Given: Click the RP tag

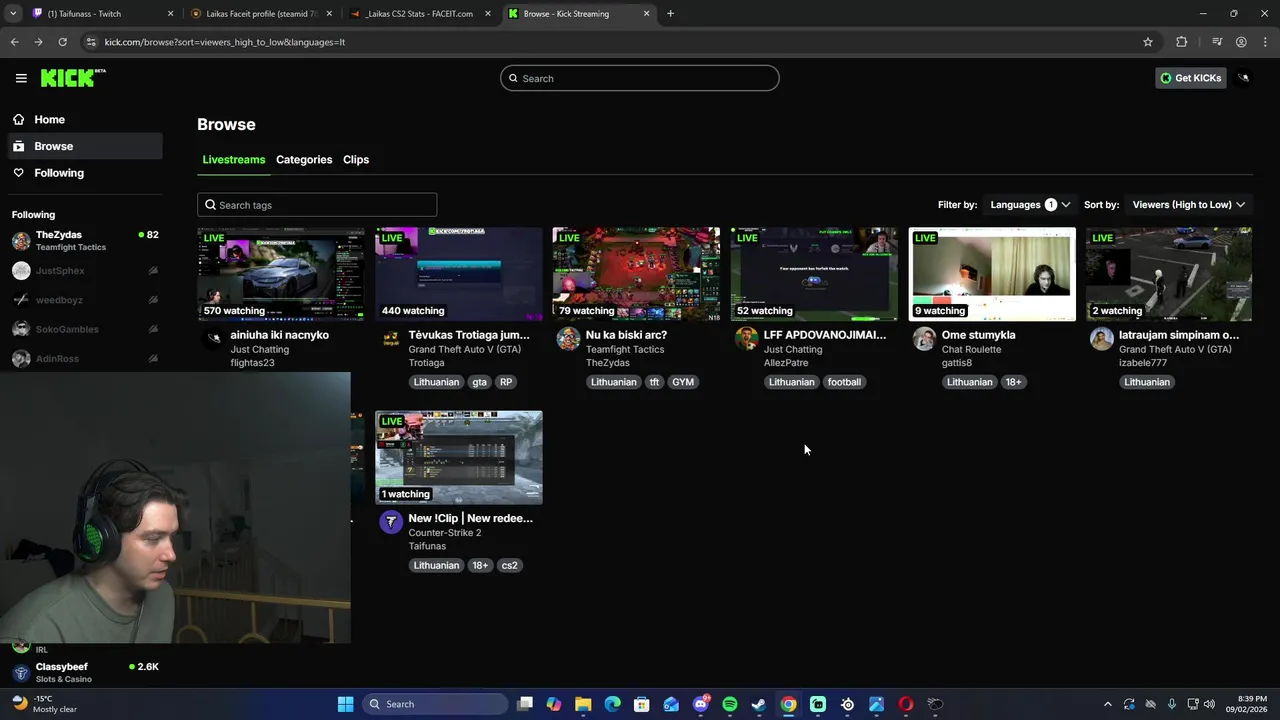Looking at the screenshot, I should (x=506, y=382).
